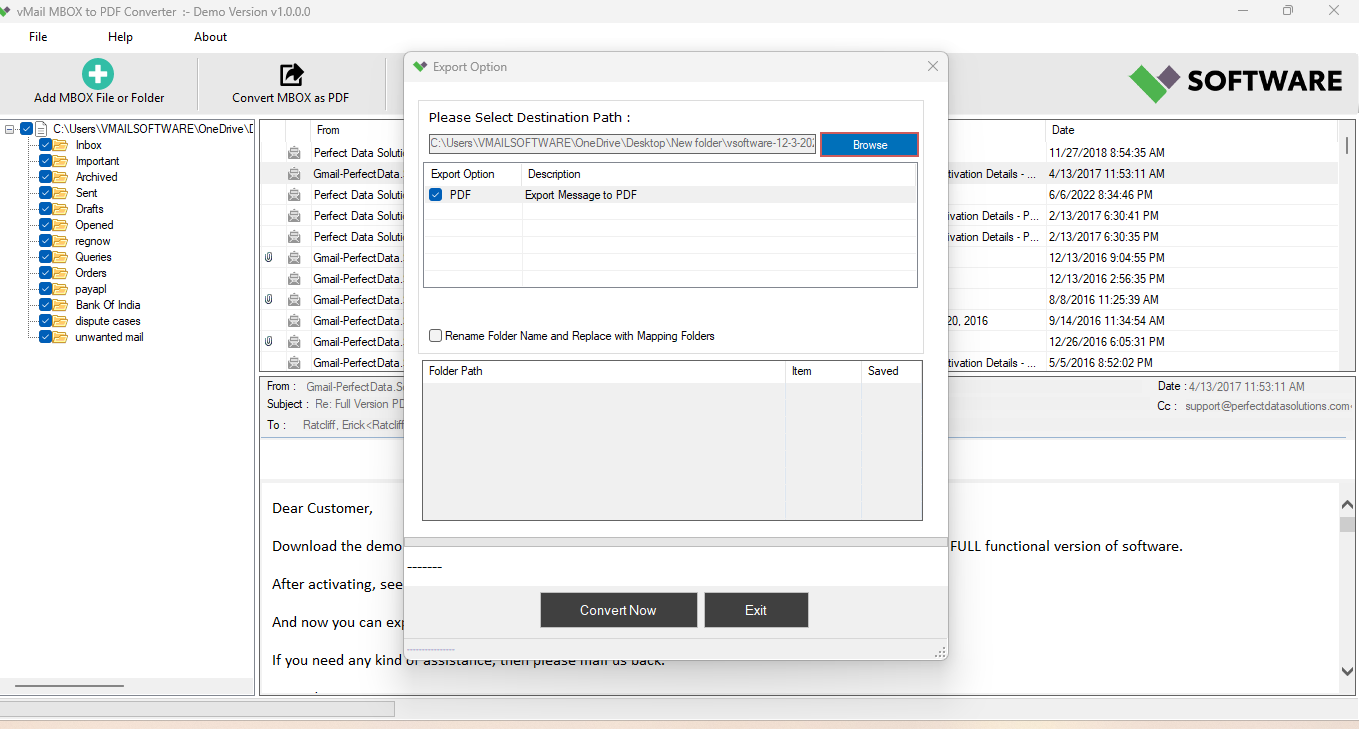Screen dimensions: 1359x729
Task: Click the Convert MBOX as PDF toolbar icon
Action: (290, 74)
